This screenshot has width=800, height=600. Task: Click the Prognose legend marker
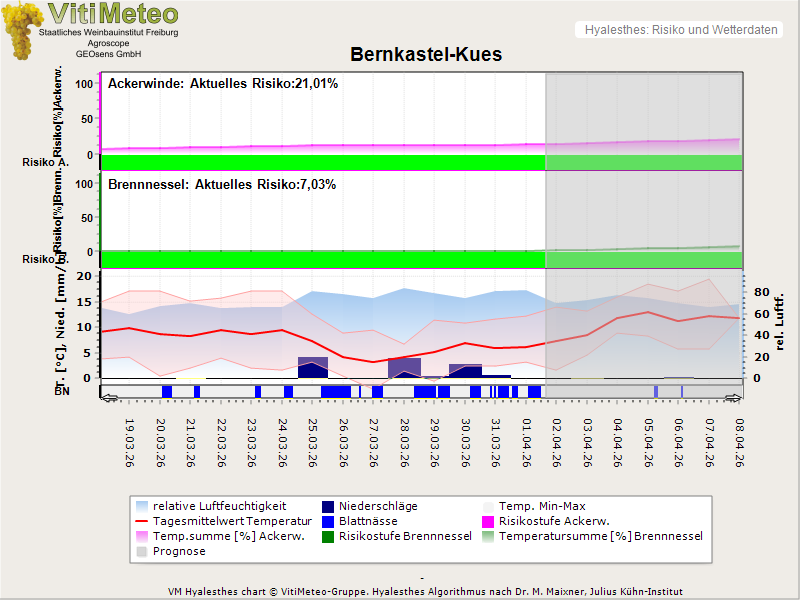click(x=144, y=551)
